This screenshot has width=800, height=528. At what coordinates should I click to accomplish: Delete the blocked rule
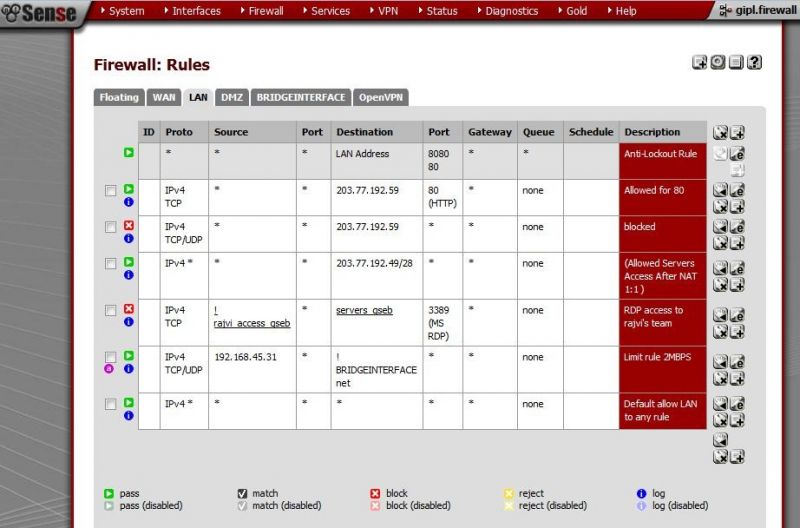[x=720, y=243]
